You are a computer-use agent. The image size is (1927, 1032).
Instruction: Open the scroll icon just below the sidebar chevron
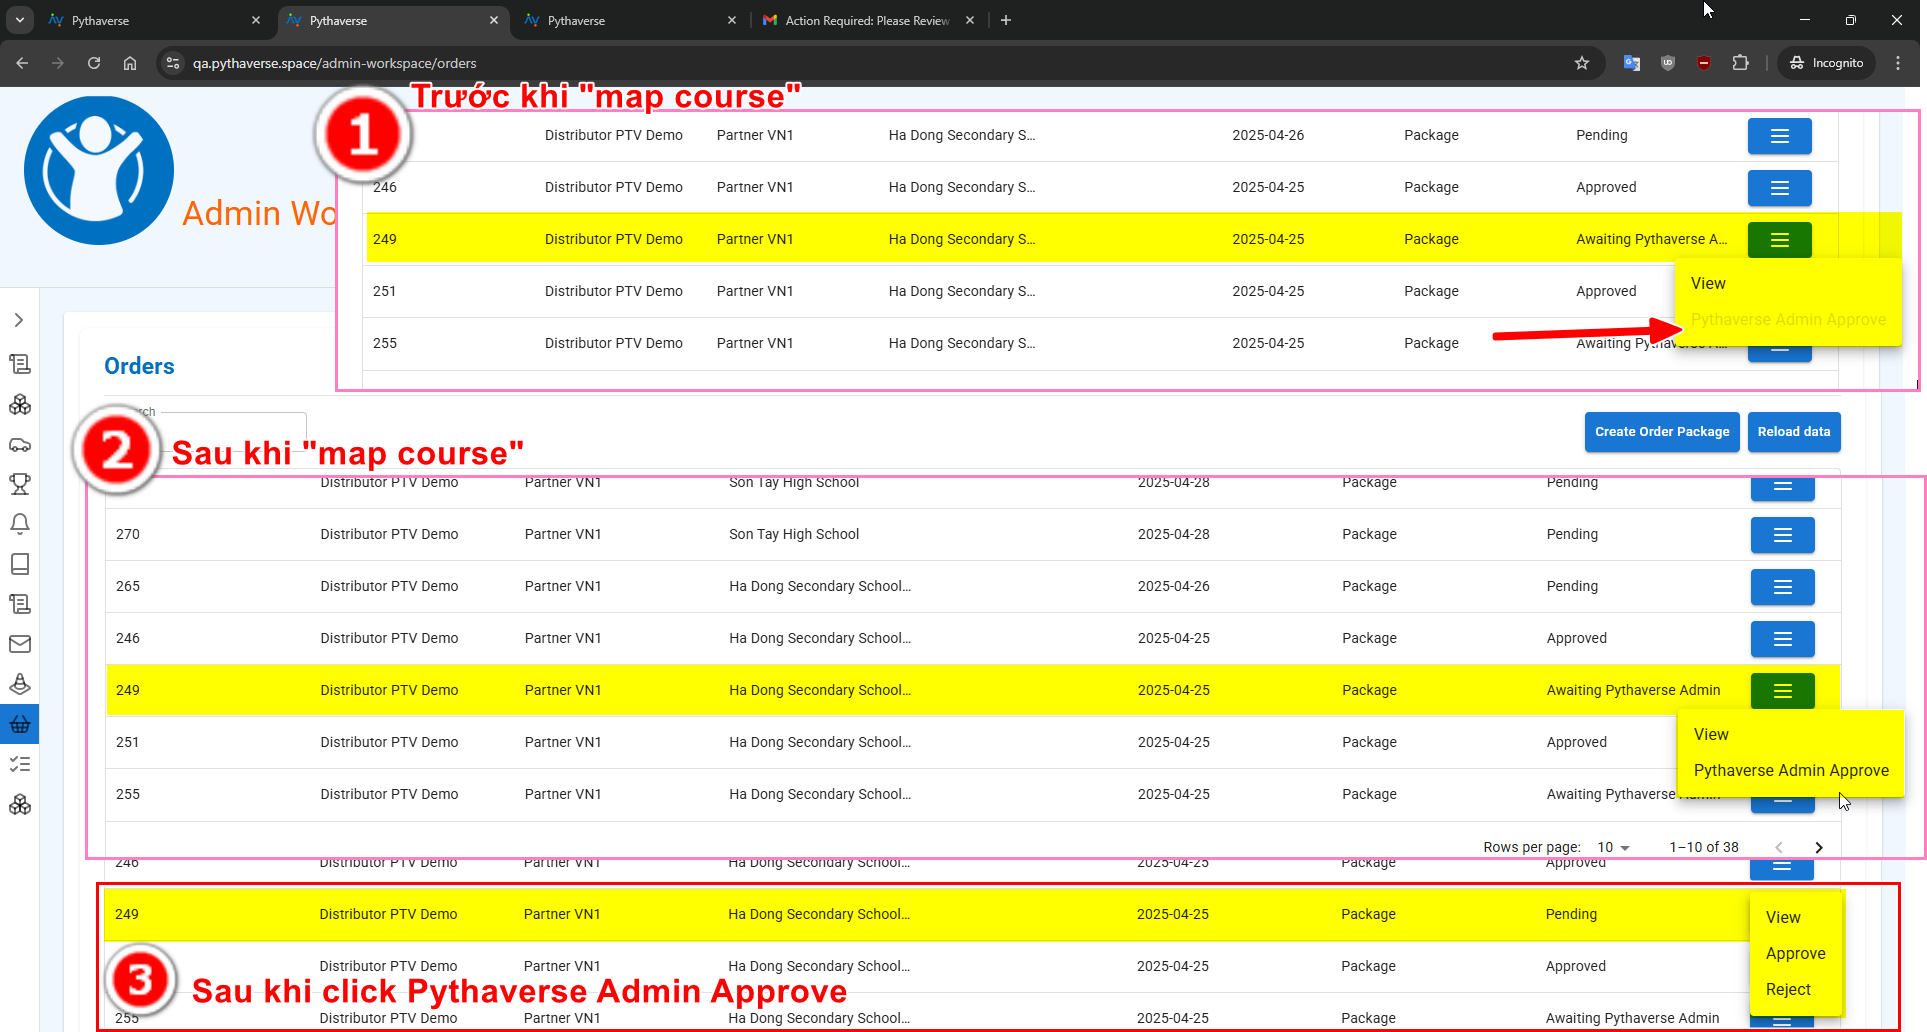tap(19, 364)
